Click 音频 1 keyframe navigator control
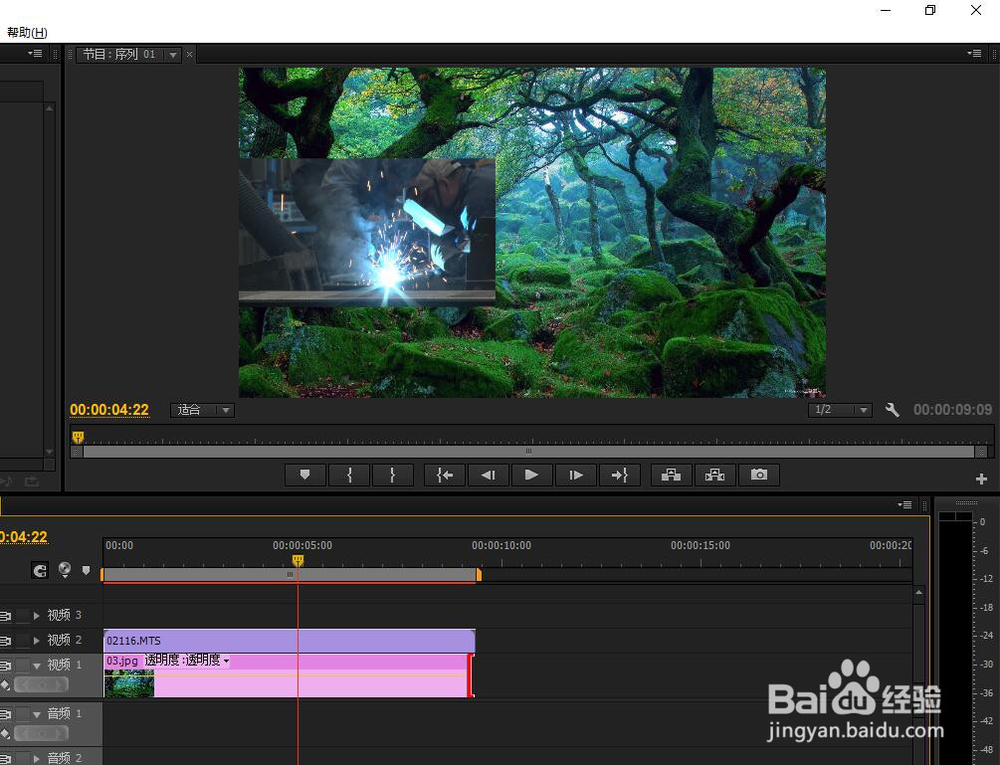The width and height of the screenshot is (1000, 765). (41, 734)
